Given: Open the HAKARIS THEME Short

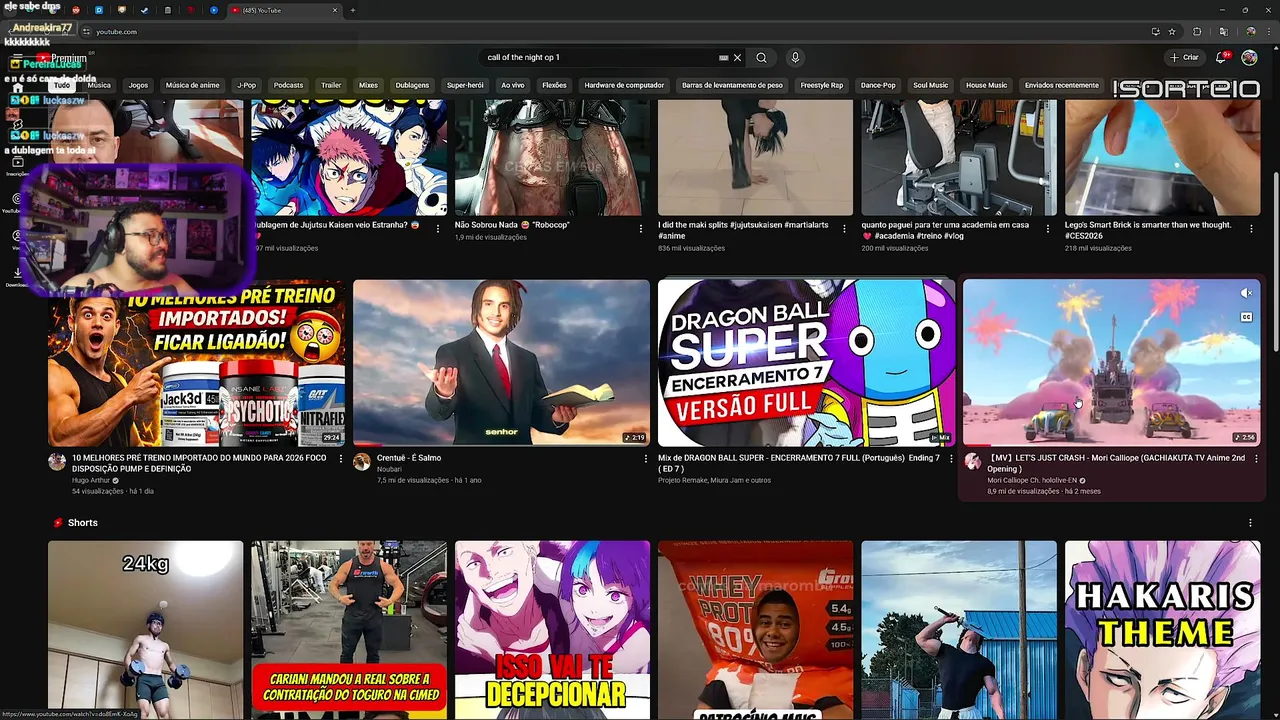Looking at the screenshot, I should pyautogui.click(x=1162, y=630).
